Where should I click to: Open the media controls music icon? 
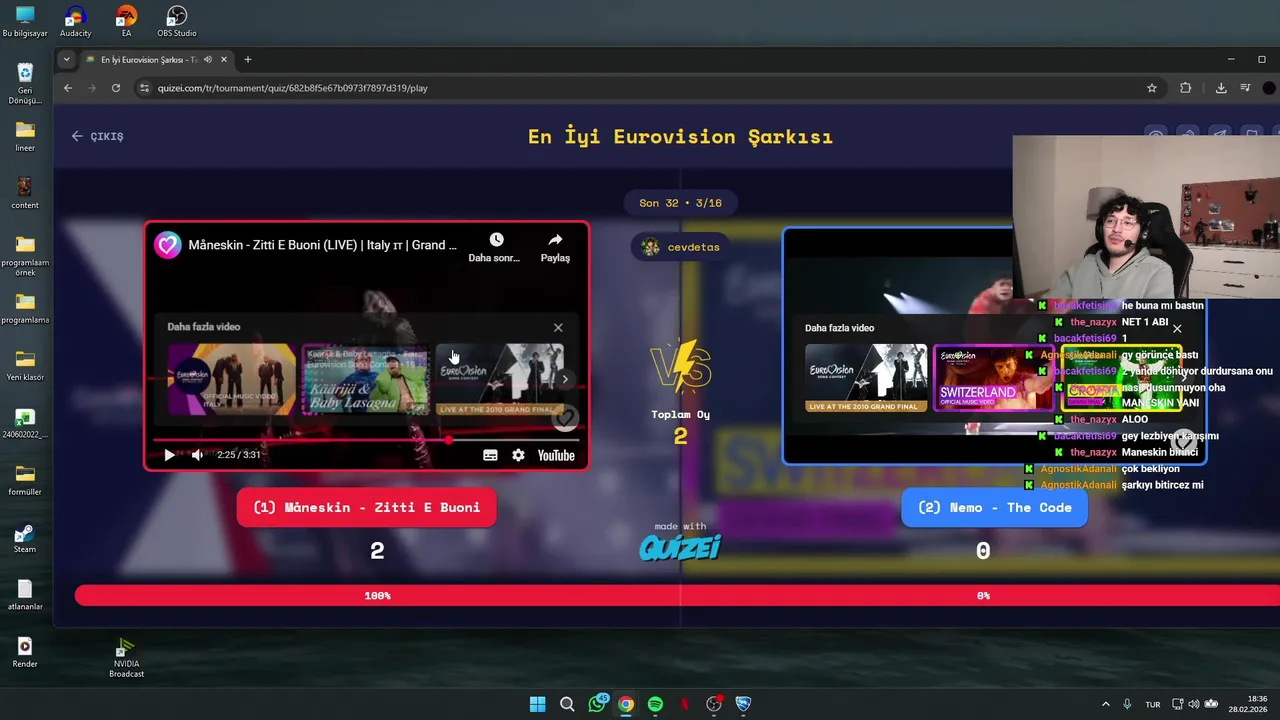(1245, 88)
